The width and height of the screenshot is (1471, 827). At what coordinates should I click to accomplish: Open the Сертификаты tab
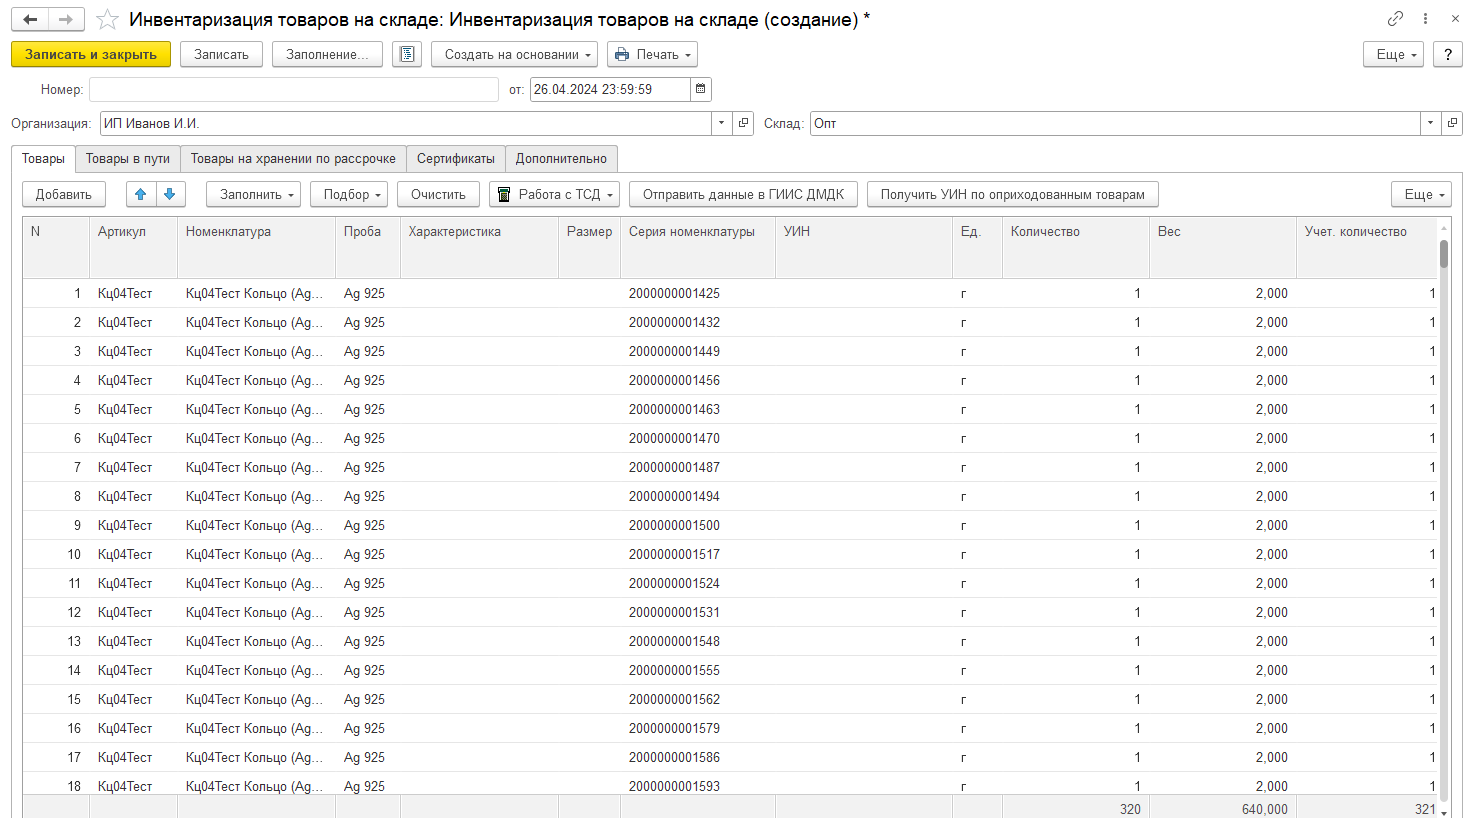(456, 159)
